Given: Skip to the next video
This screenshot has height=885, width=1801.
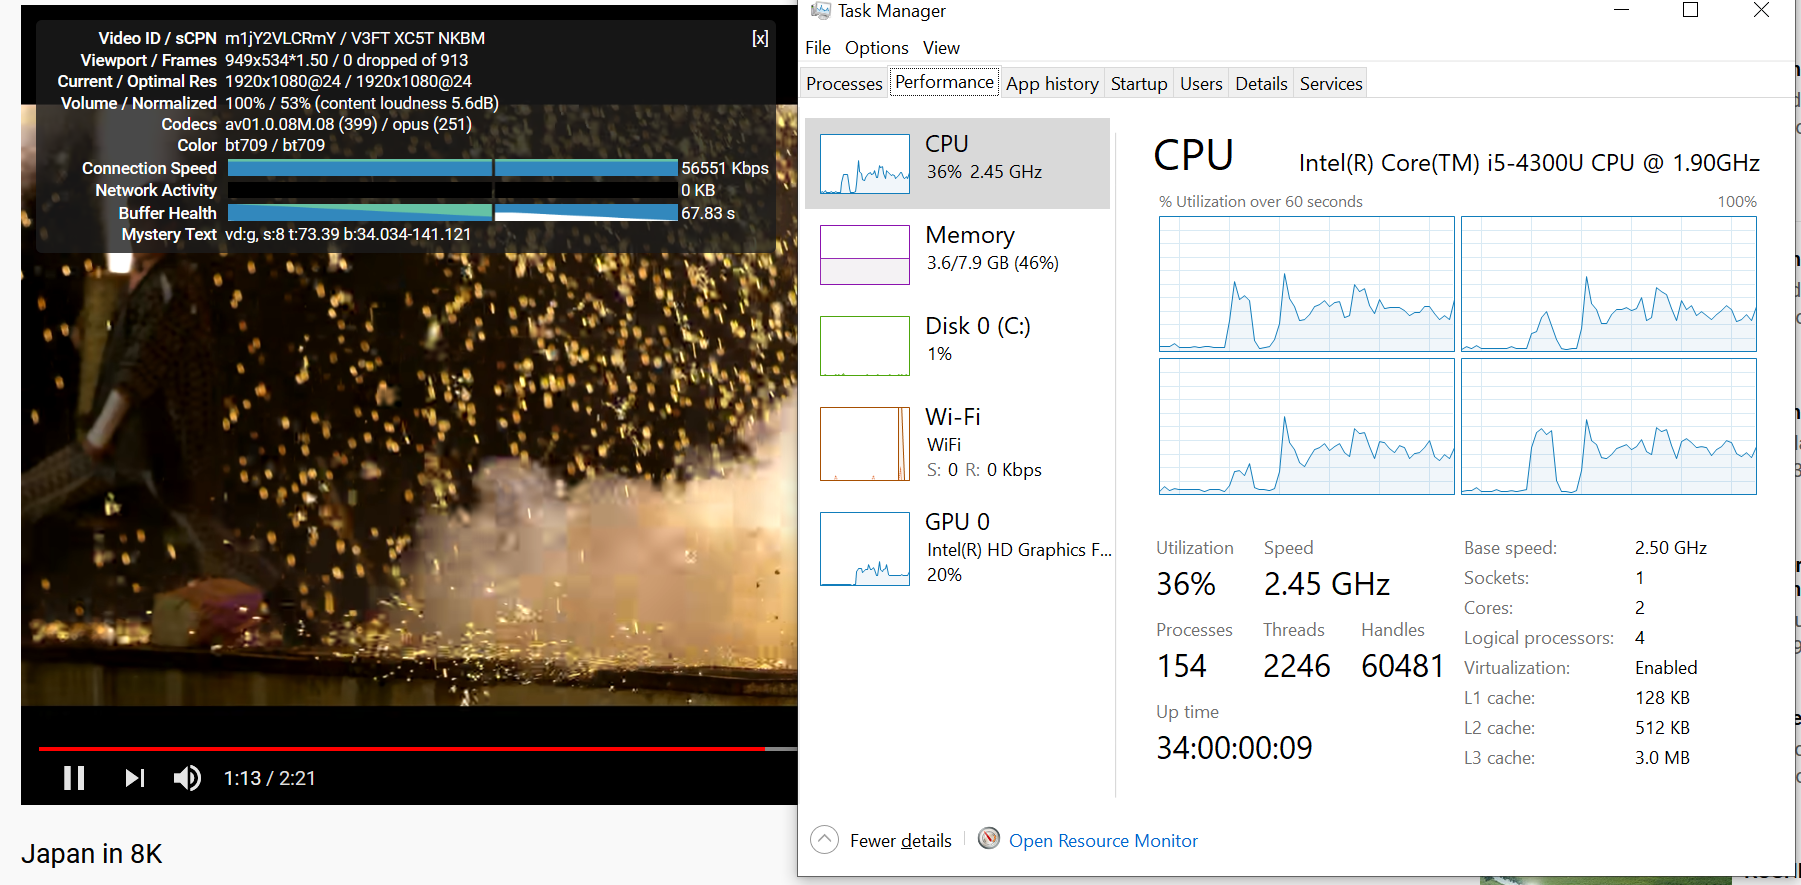Looking at the screenshot, I should click(135, 778).
